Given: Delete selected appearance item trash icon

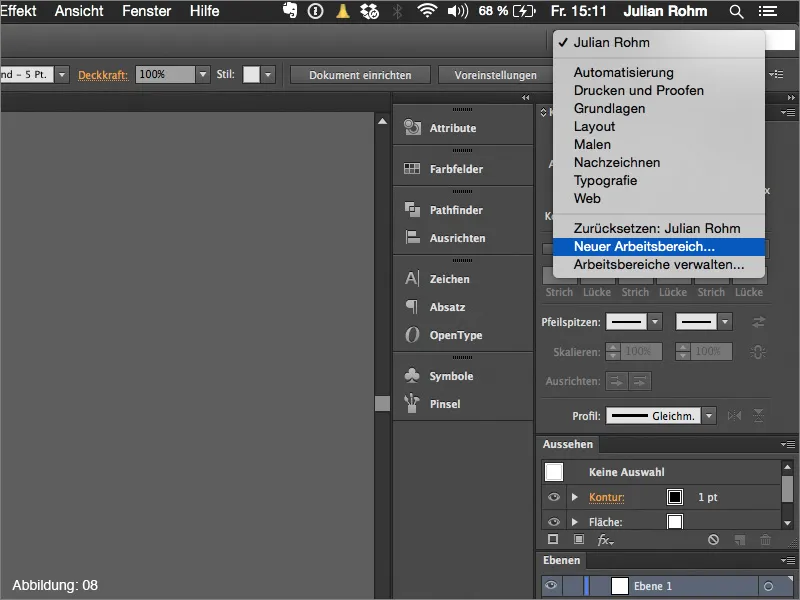Looking at the screenshot, I should (765, 539).
